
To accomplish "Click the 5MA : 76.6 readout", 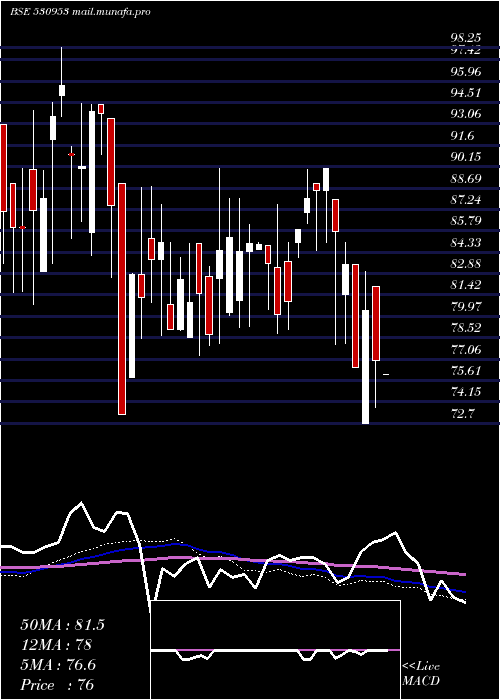I will pyautogui.click(x=58, y=665).
